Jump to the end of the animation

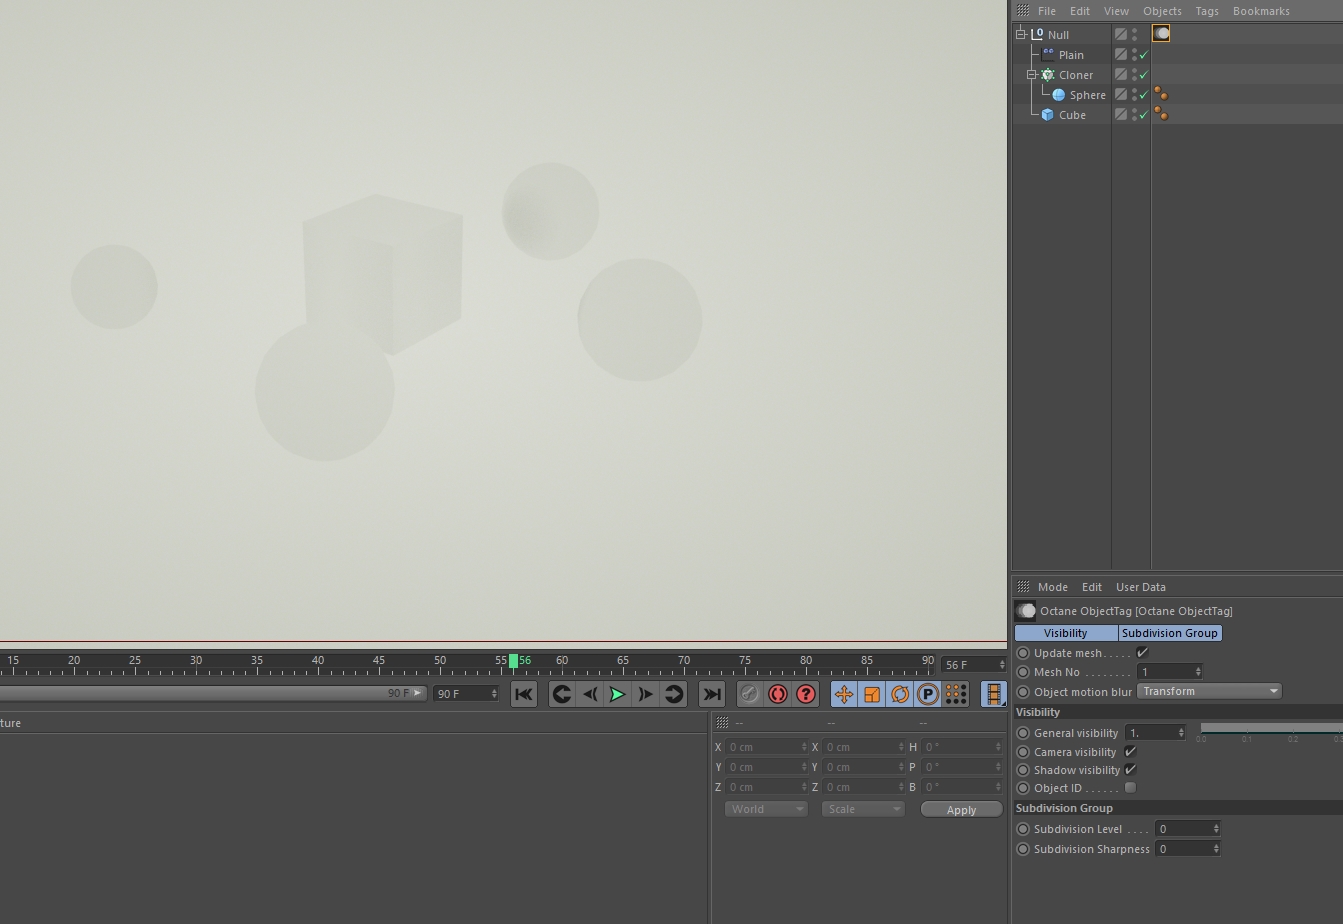pyautogui.click(x=711, y=694)
